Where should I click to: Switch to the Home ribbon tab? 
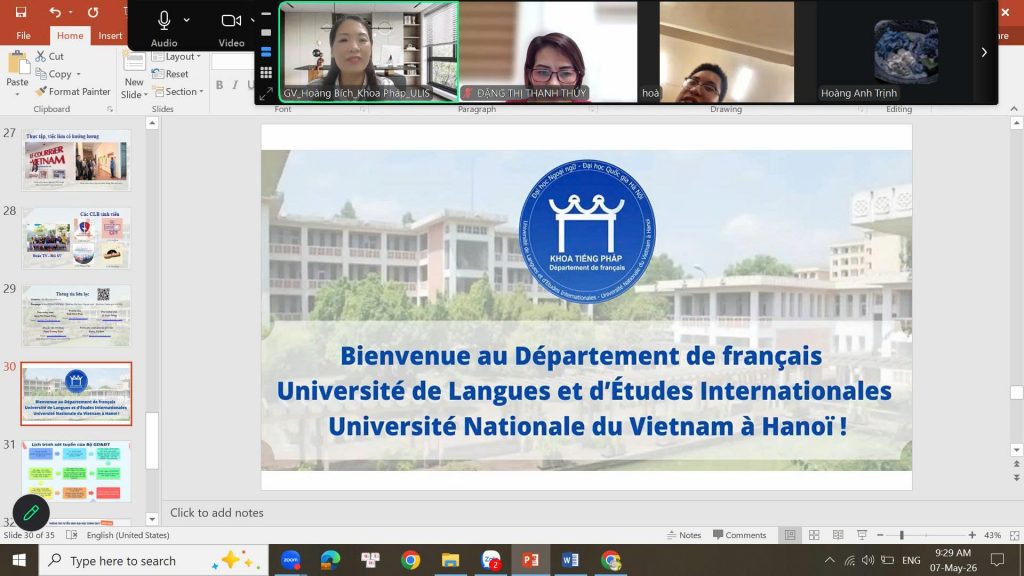tap(70, 35)
